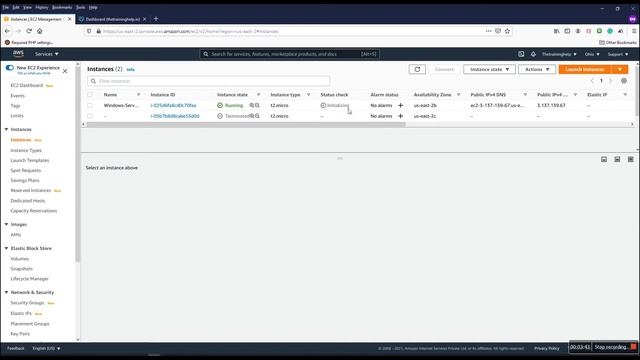Open the File menu
640x360 pixels.
pos(5,7)
